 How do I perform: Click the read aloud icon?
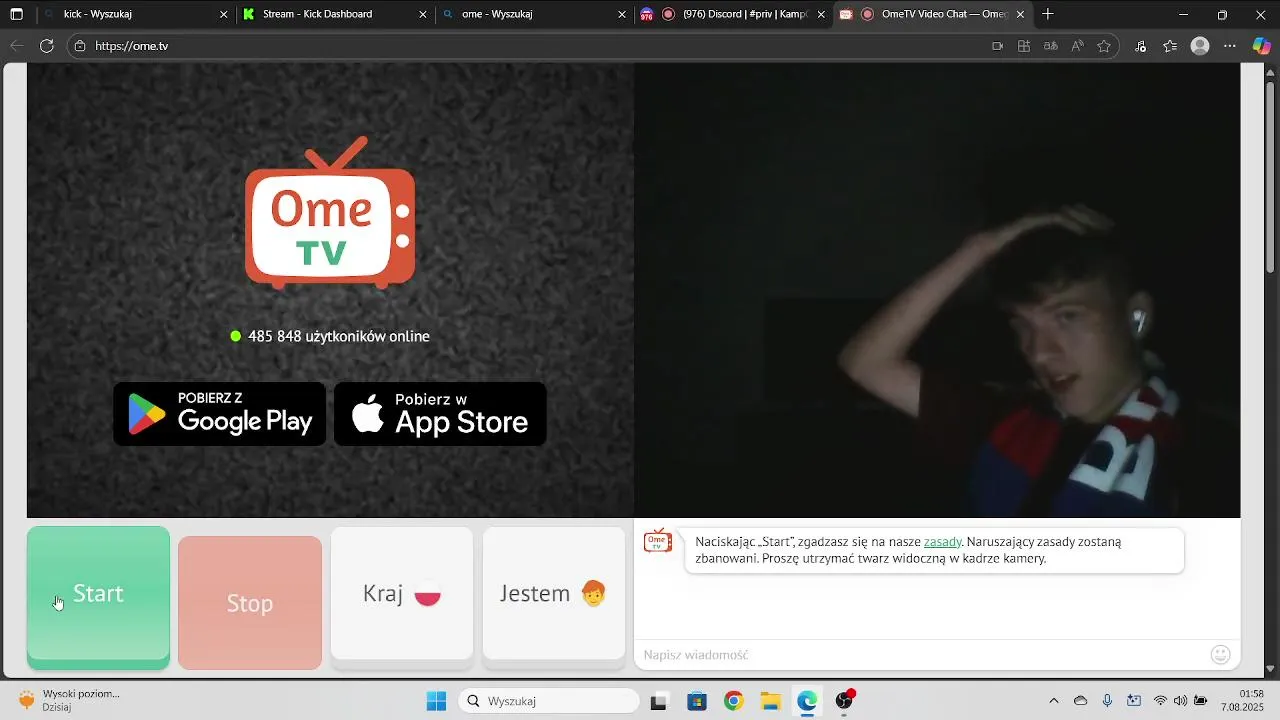click(1078, 46)
